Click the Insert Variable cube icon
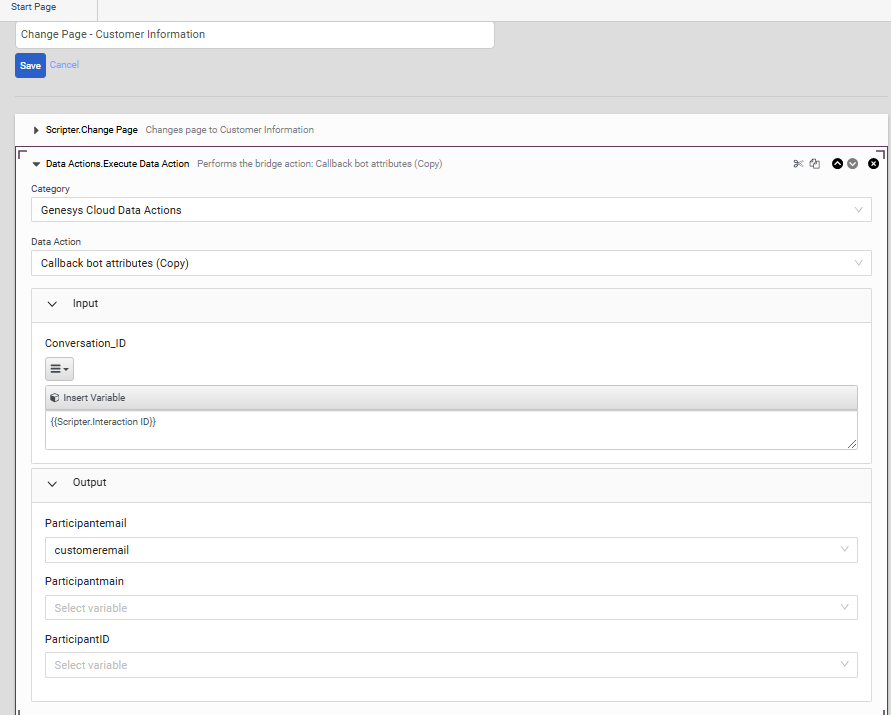The image size is (891, 715). coord(55,398)
